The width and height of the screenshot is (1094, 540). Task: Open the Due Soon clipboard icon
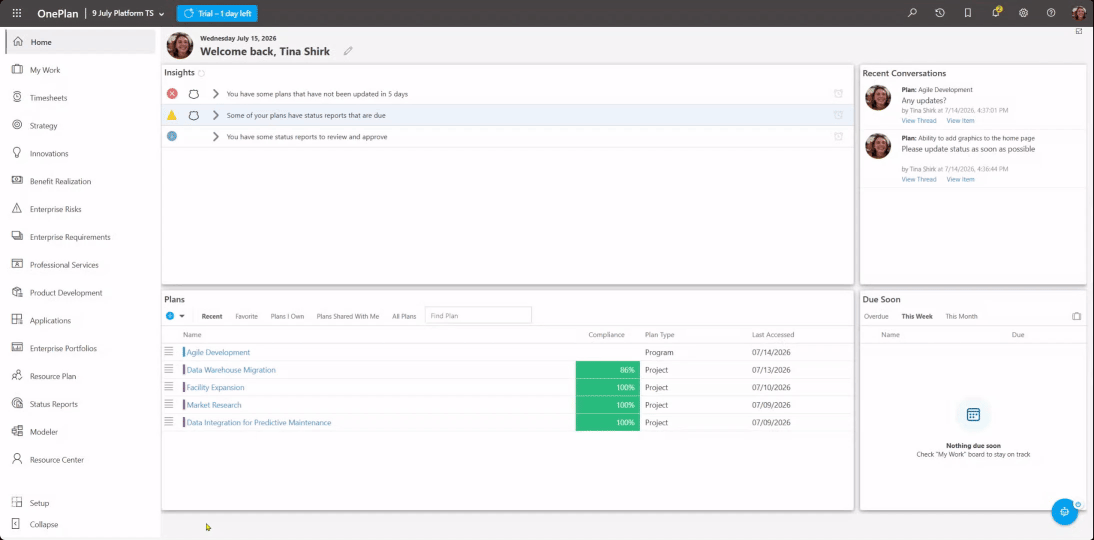coord(1077,316)
